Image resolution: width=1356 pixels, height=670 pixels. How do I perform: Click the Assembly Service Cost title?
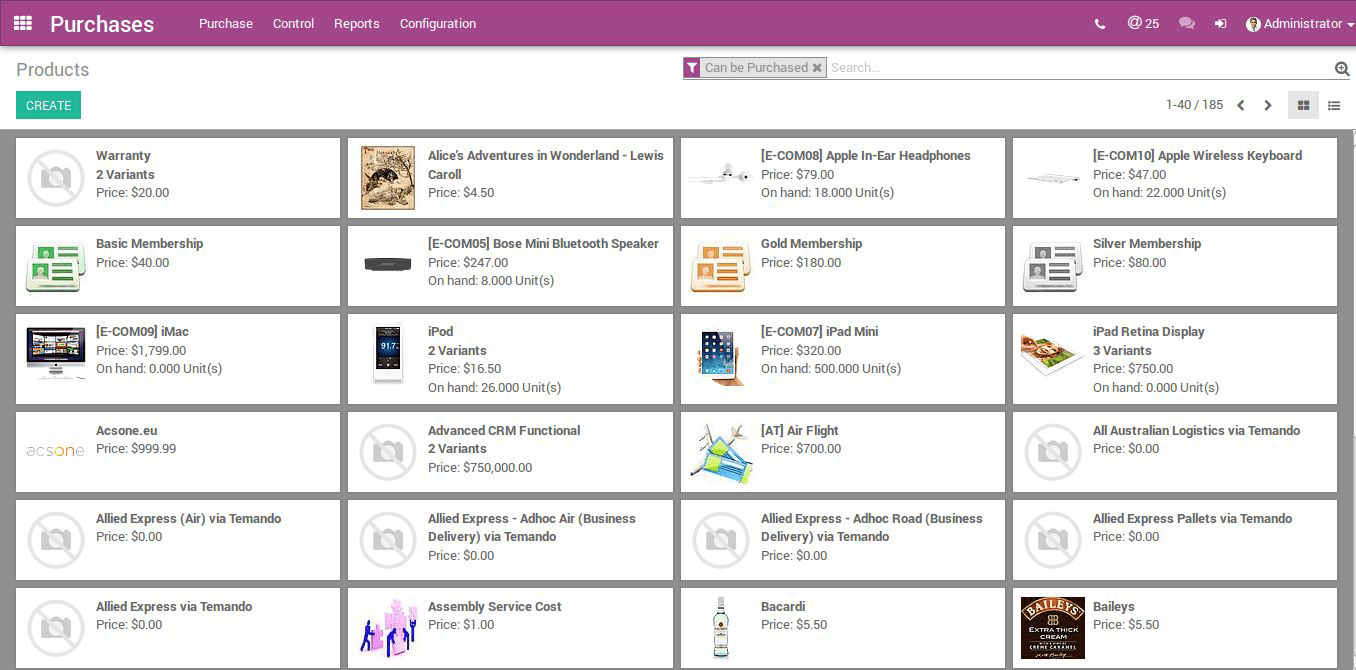tap(495, 607)
